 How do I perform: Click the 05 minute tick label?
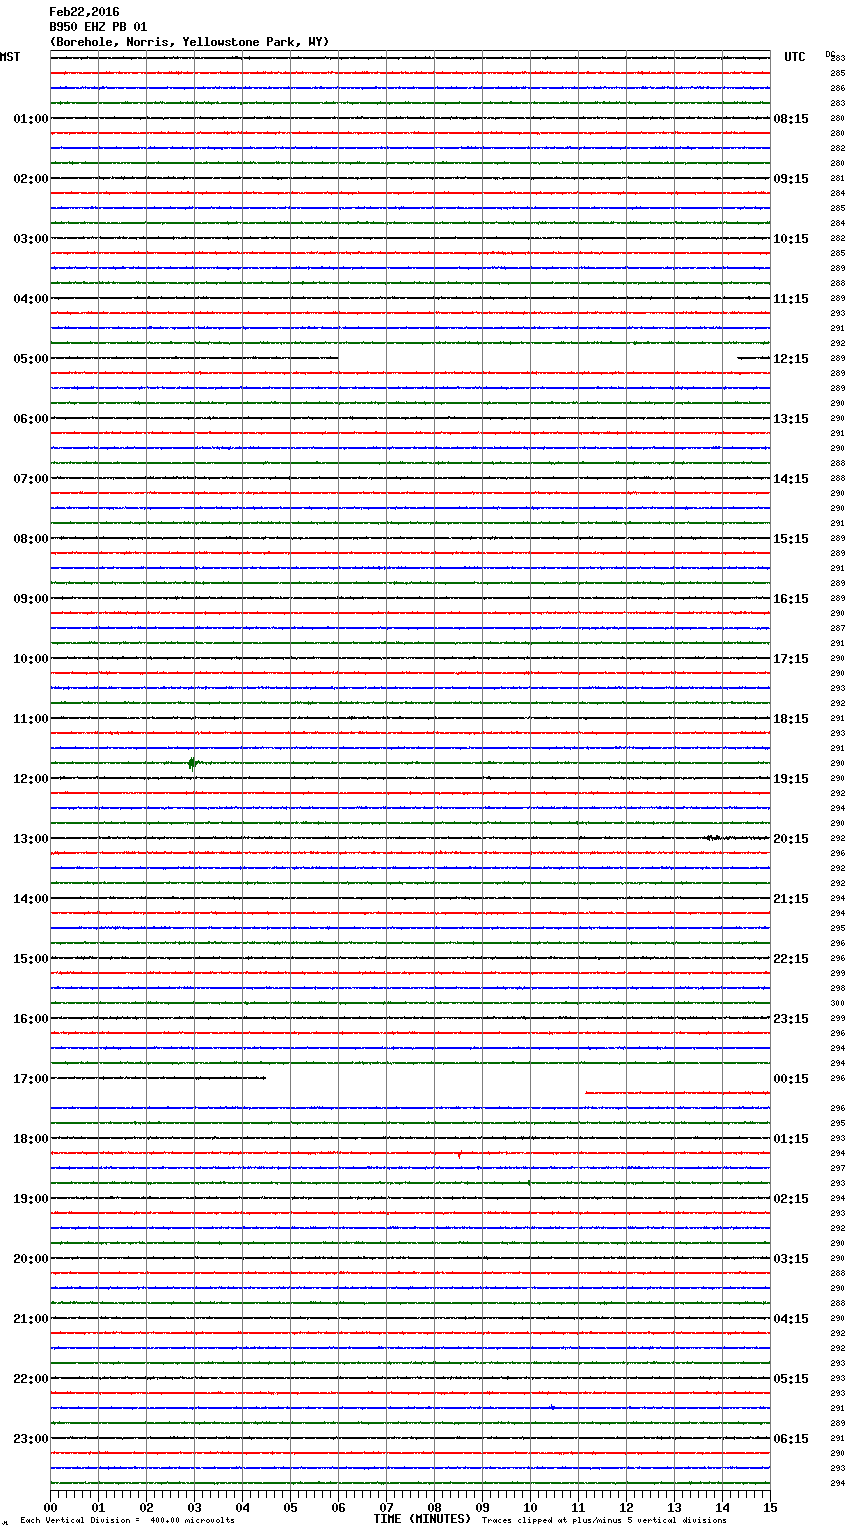pos(290,1508)
